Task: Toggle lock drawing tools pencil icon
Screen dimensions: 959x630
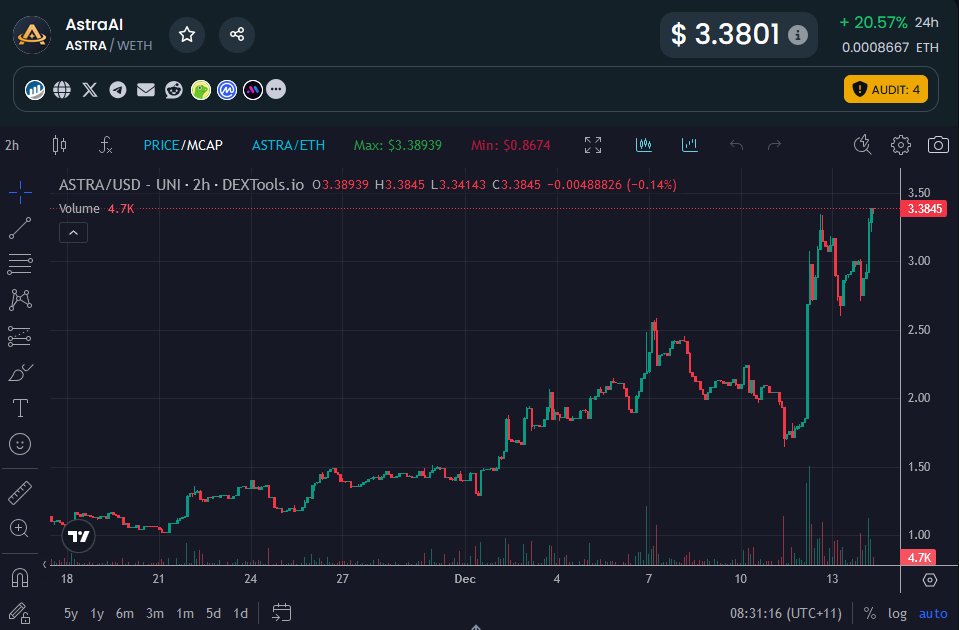Action: [x=20, y=613]
